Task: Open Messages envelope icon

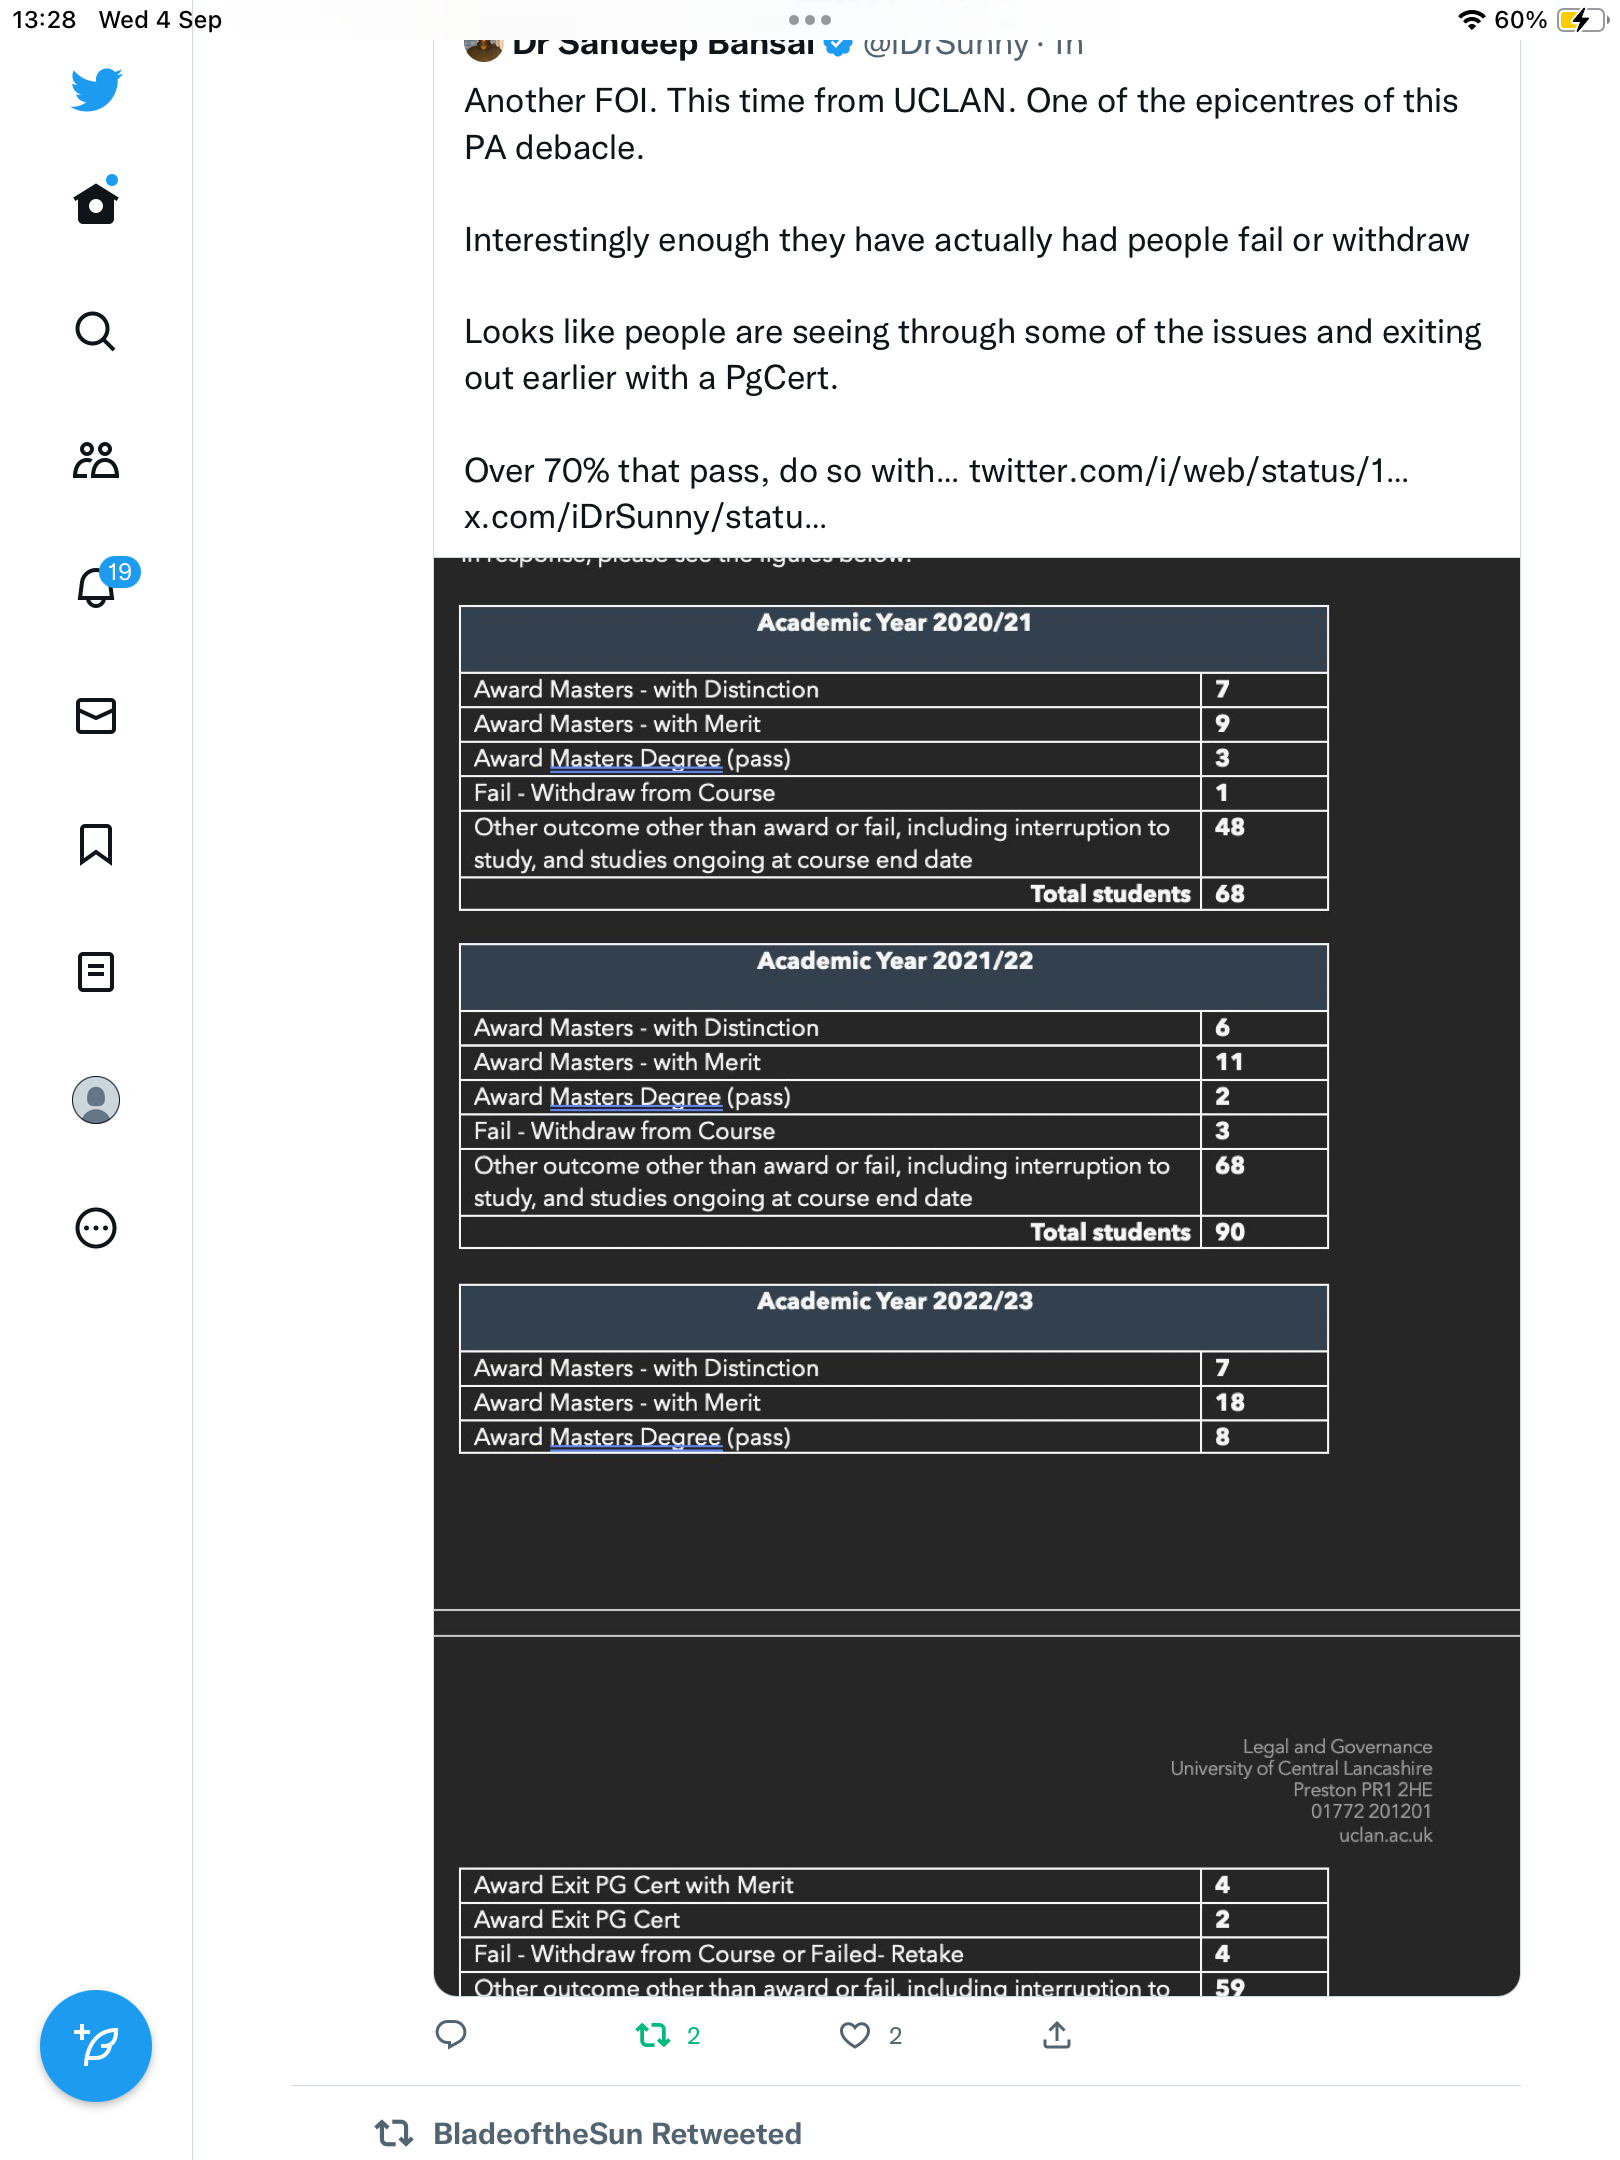Action: 96,716
